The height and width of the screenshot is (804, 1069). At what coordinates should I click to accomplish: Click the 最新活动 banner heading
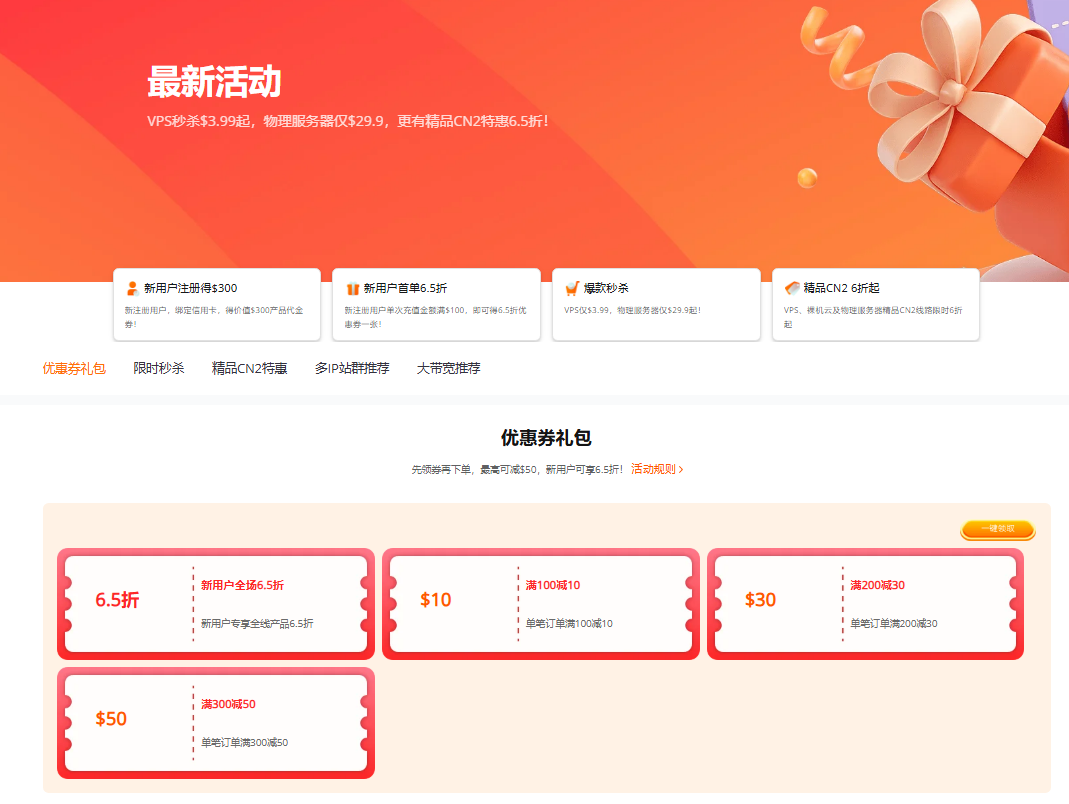point(214,82)
